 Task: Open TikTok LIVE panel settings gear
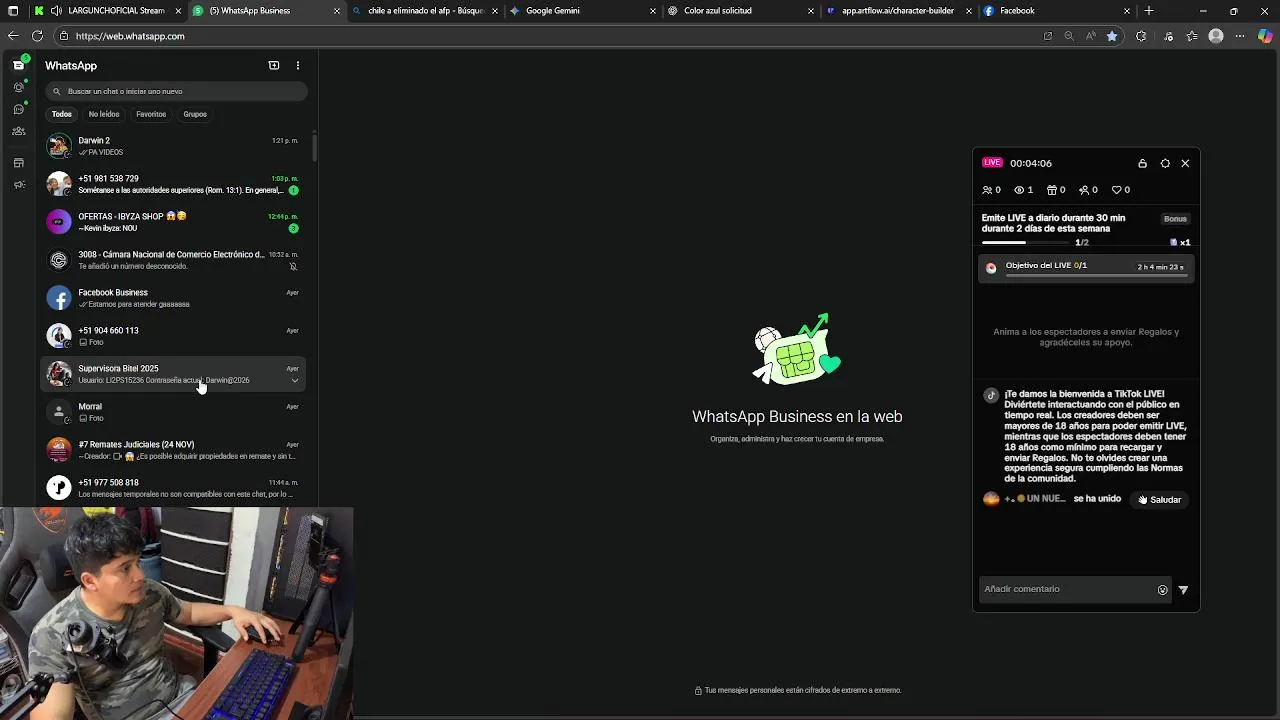coord(1165,163)
